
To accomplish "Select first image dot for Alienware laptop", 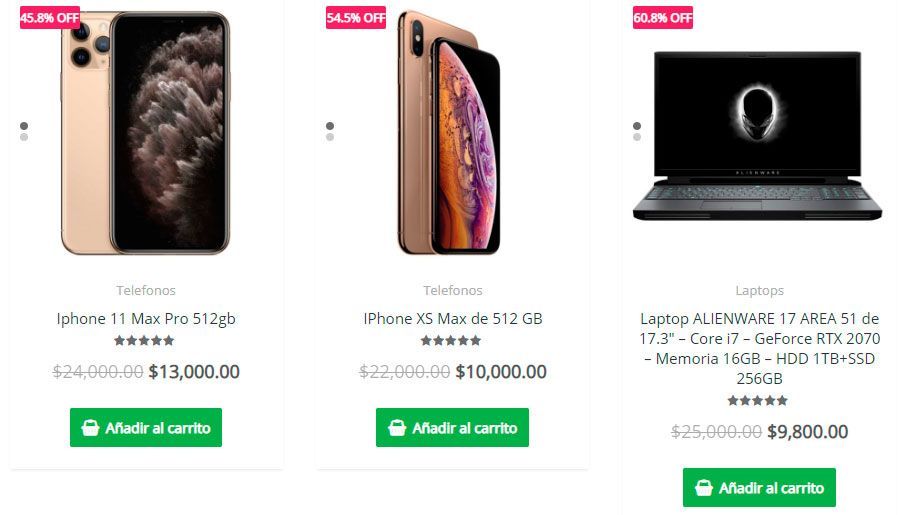I will (x=637, y=126).
